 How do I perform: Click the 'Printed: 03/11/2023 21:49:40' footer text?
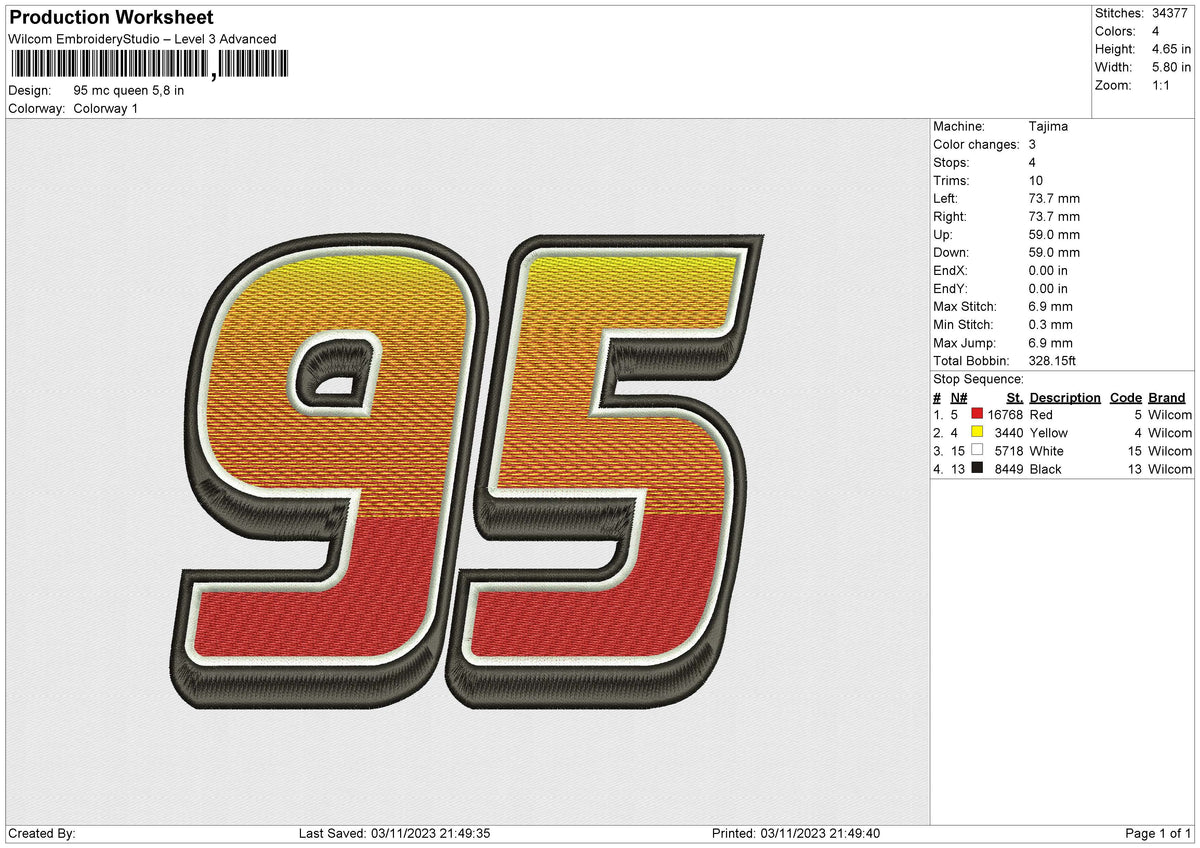coord(796,833)
